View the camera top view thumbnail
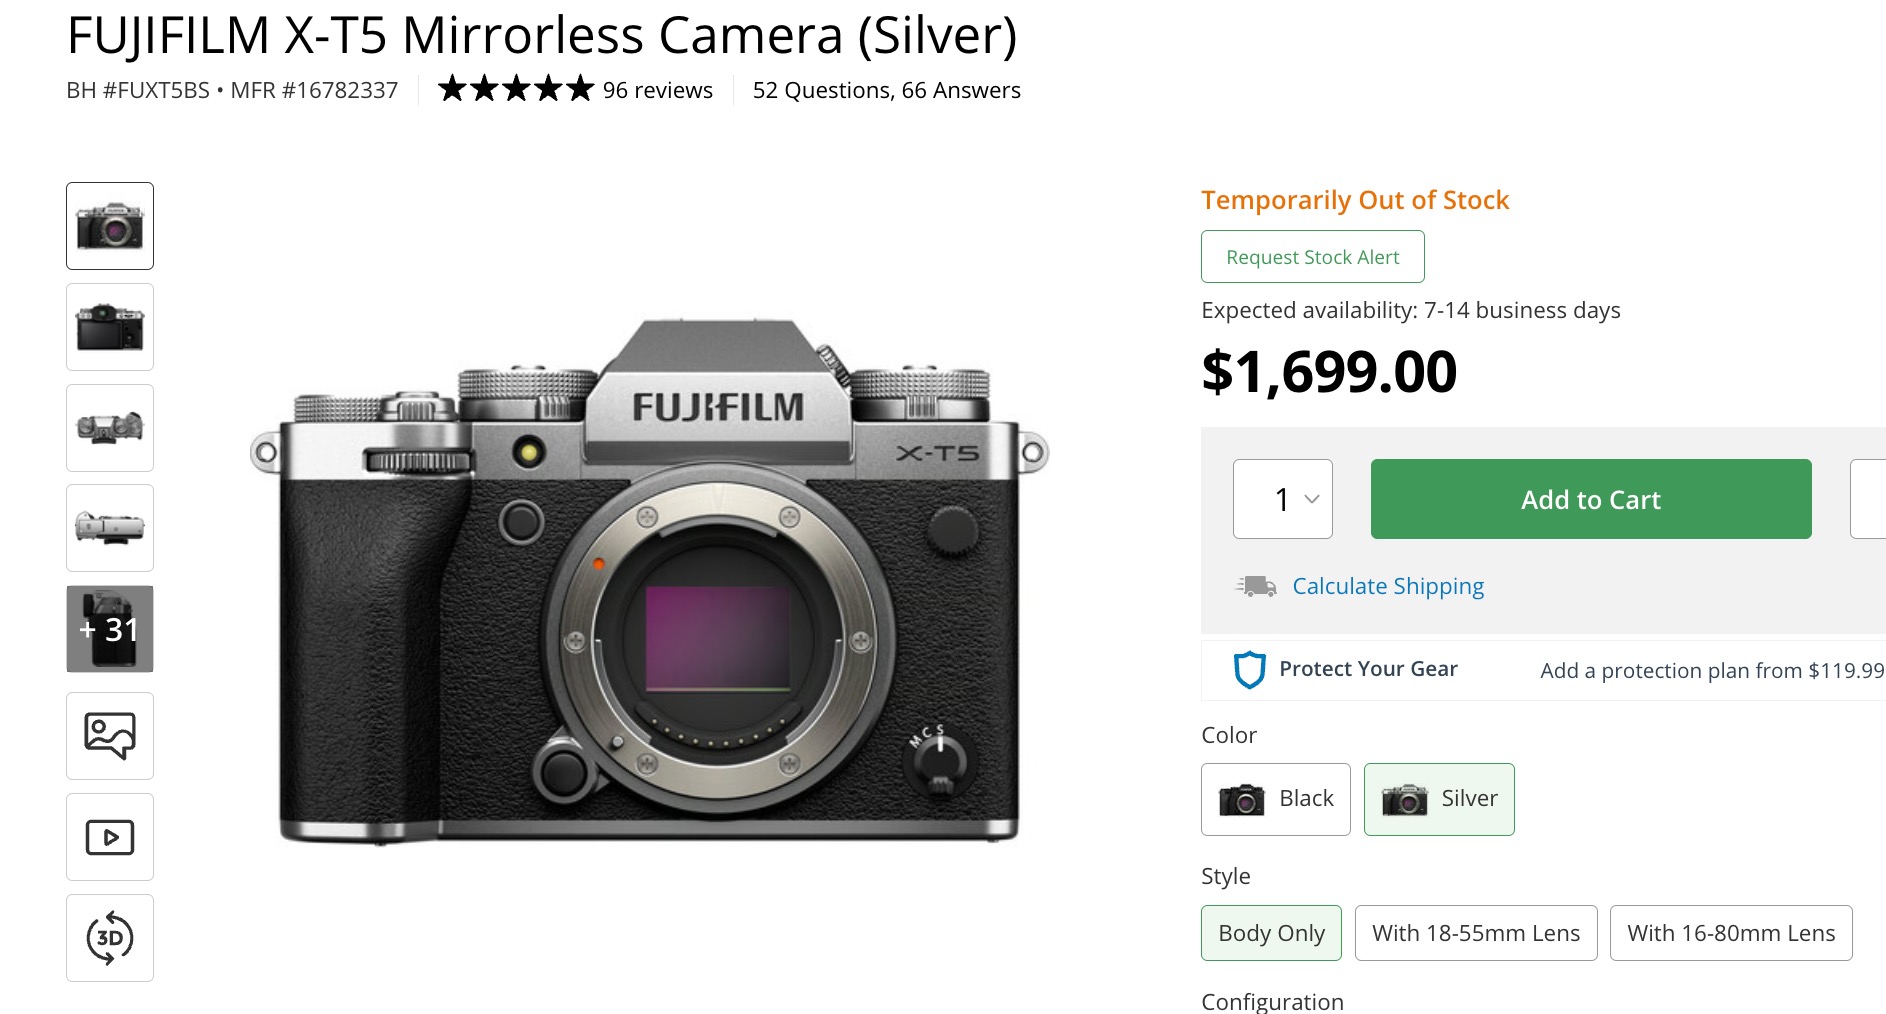The height and width of the screenshot is (1014, 1886). (109, 427)
